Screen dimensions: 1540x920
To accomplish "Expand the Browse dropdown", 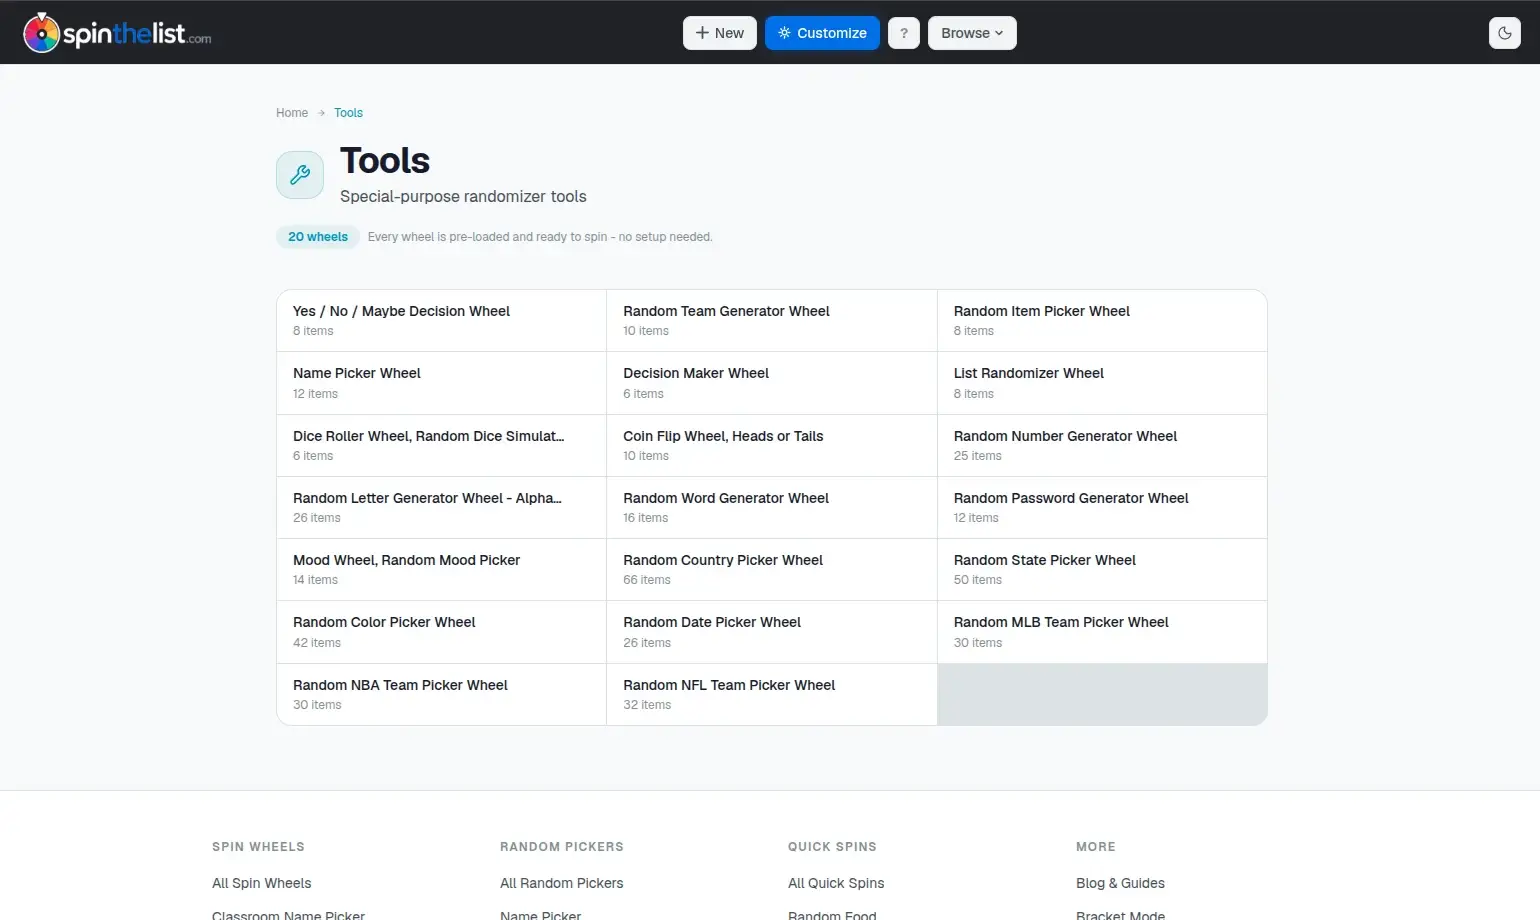I will [972, 33].
